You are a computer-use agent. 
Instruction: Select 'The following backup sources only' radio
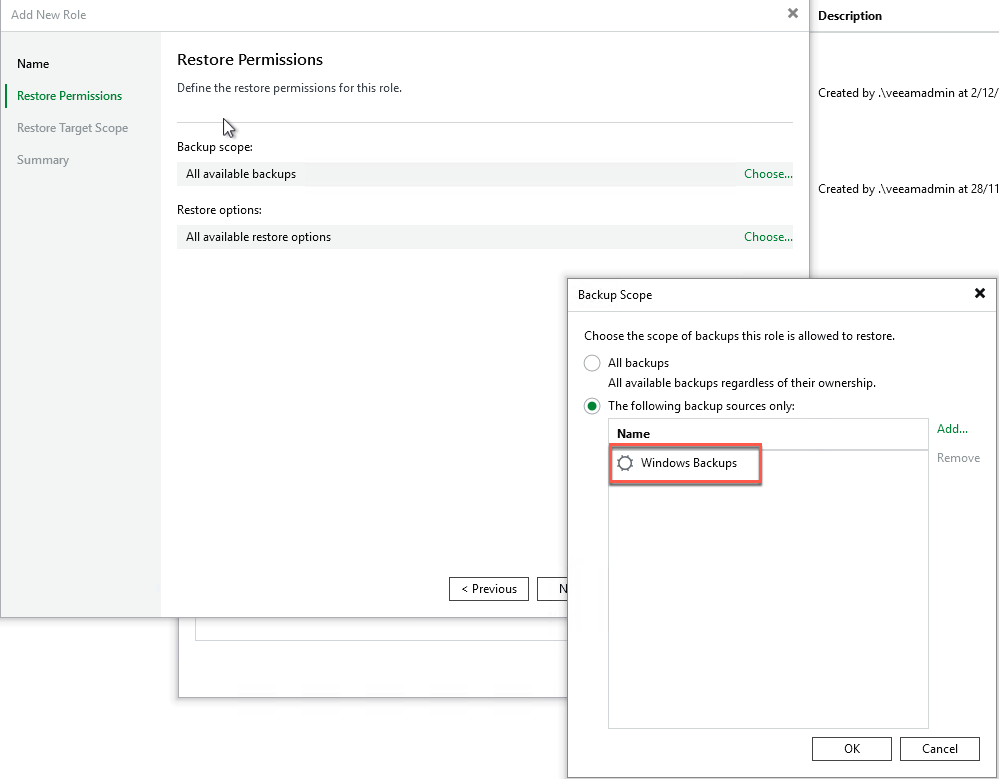click(x=592, y=406)
